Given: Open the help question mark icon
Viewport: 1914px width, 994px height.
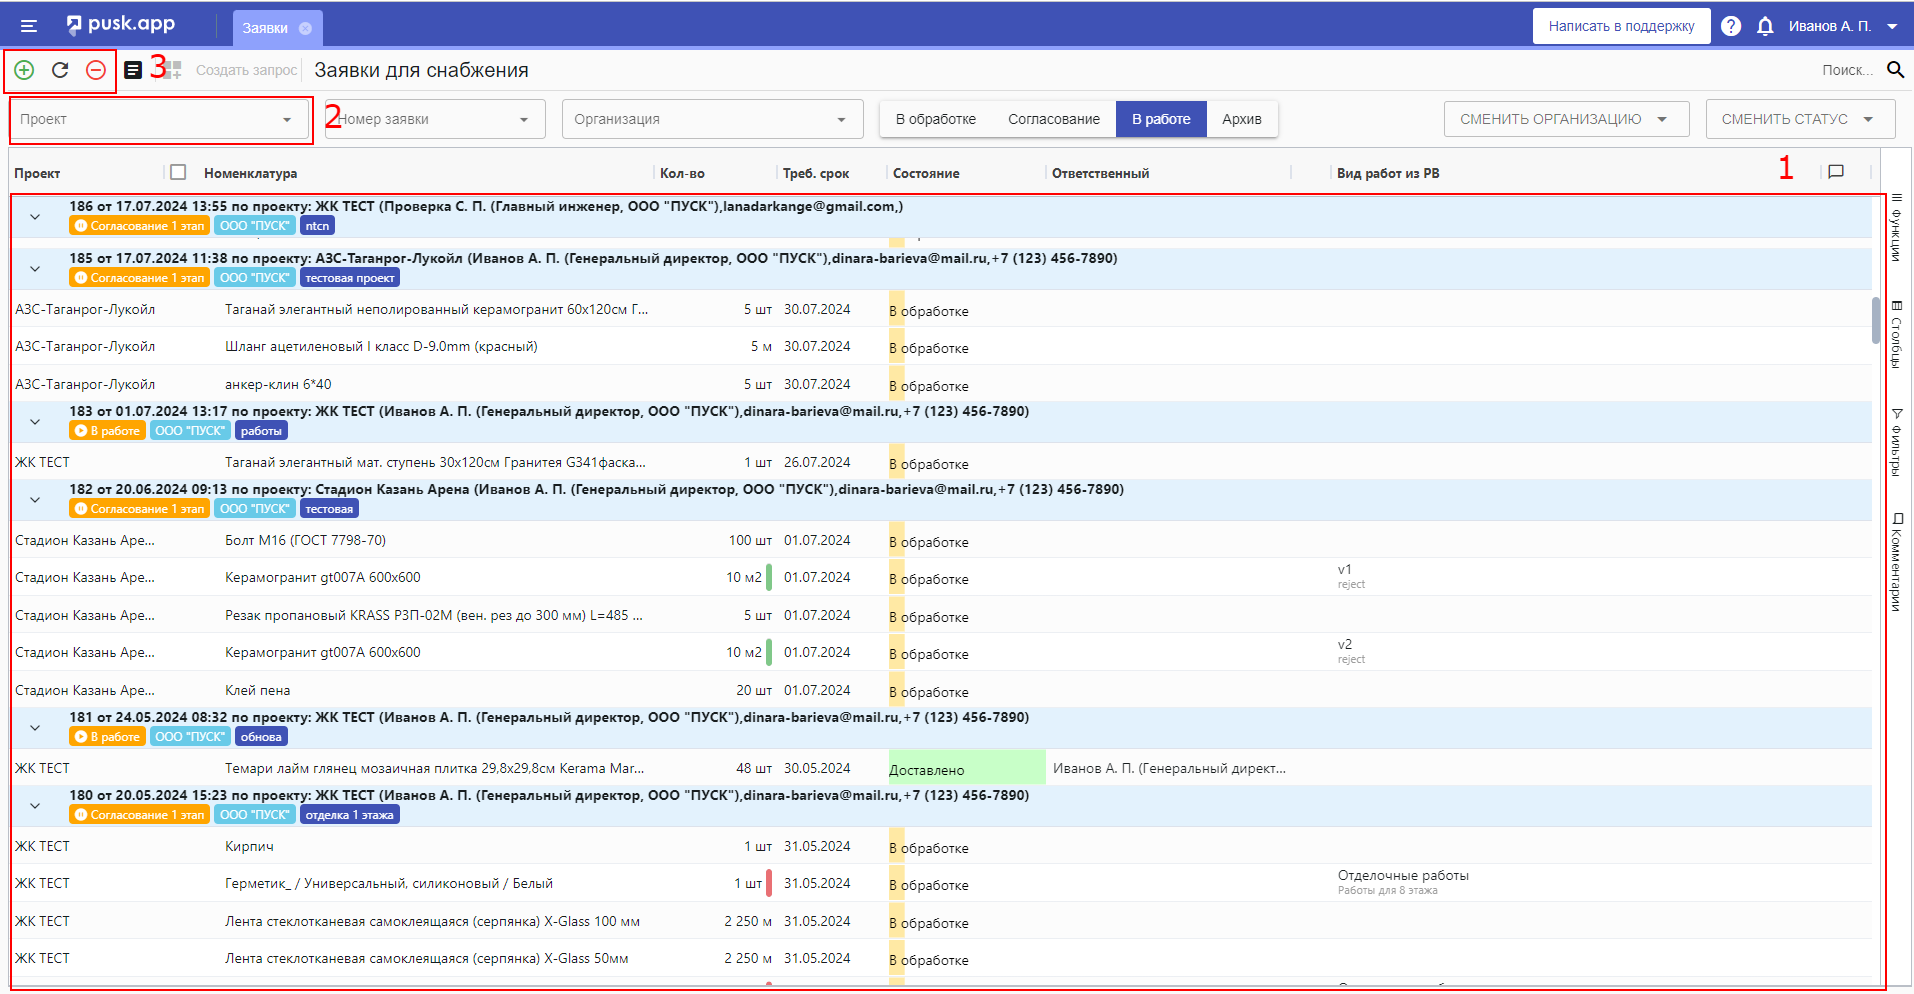Looking at the screenshot, I should click(x=1731, y=27).
